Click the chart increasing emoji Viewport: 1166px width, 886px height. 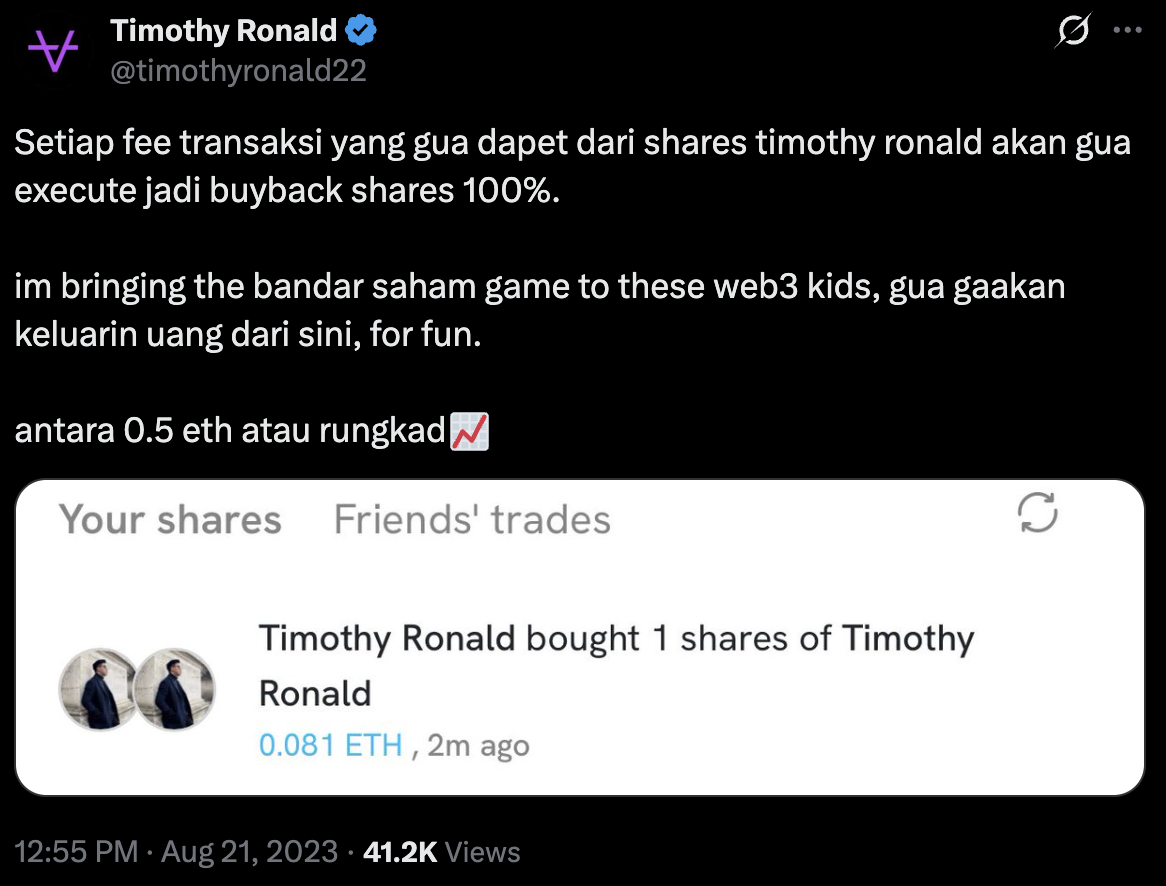[x=470, y=430]
